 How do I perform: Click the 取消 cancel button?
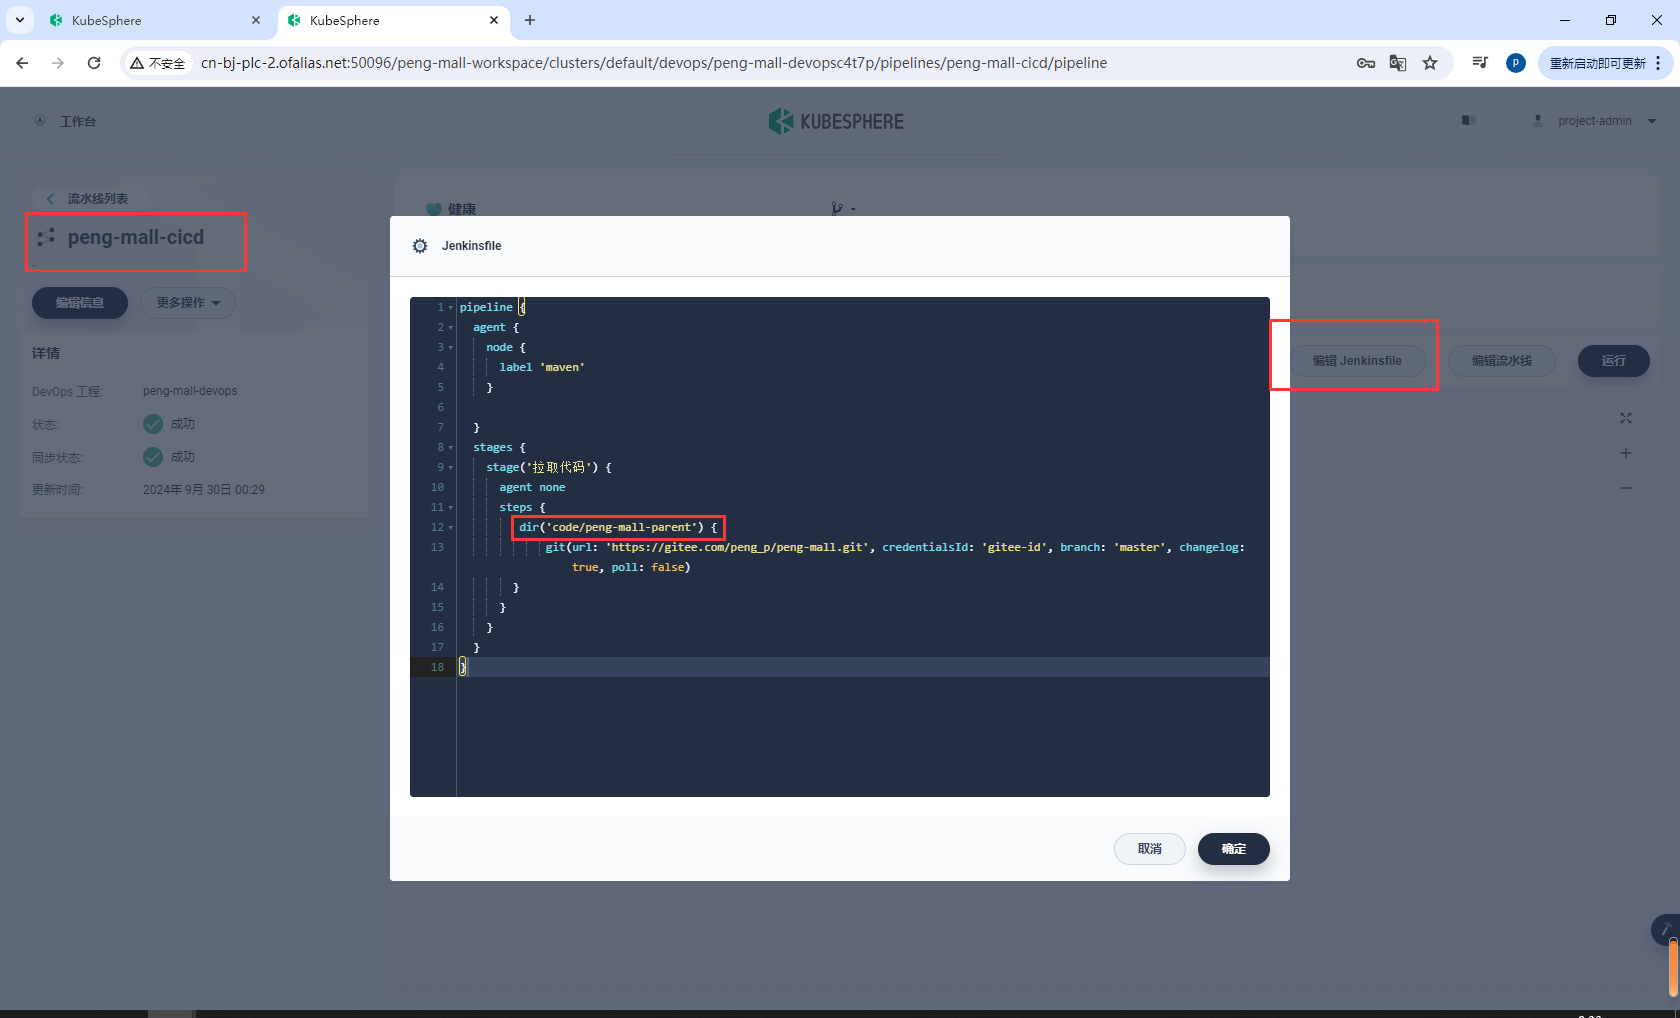coord(1150,849)
